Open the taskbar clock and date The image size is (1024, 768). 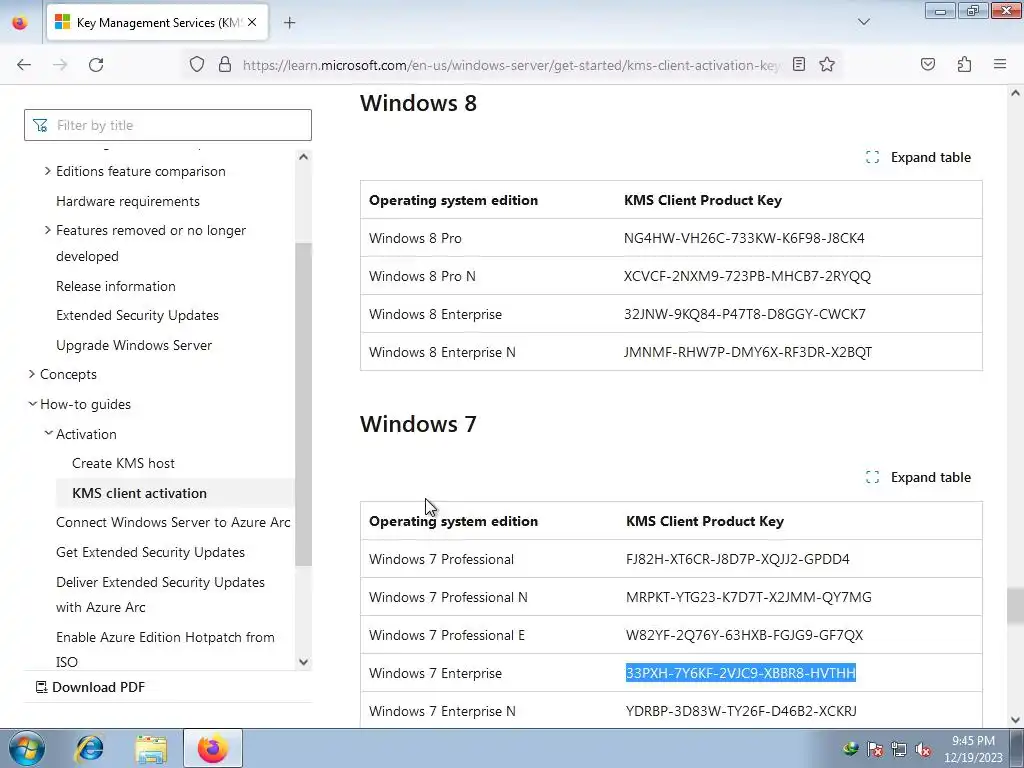click(973, 749)
